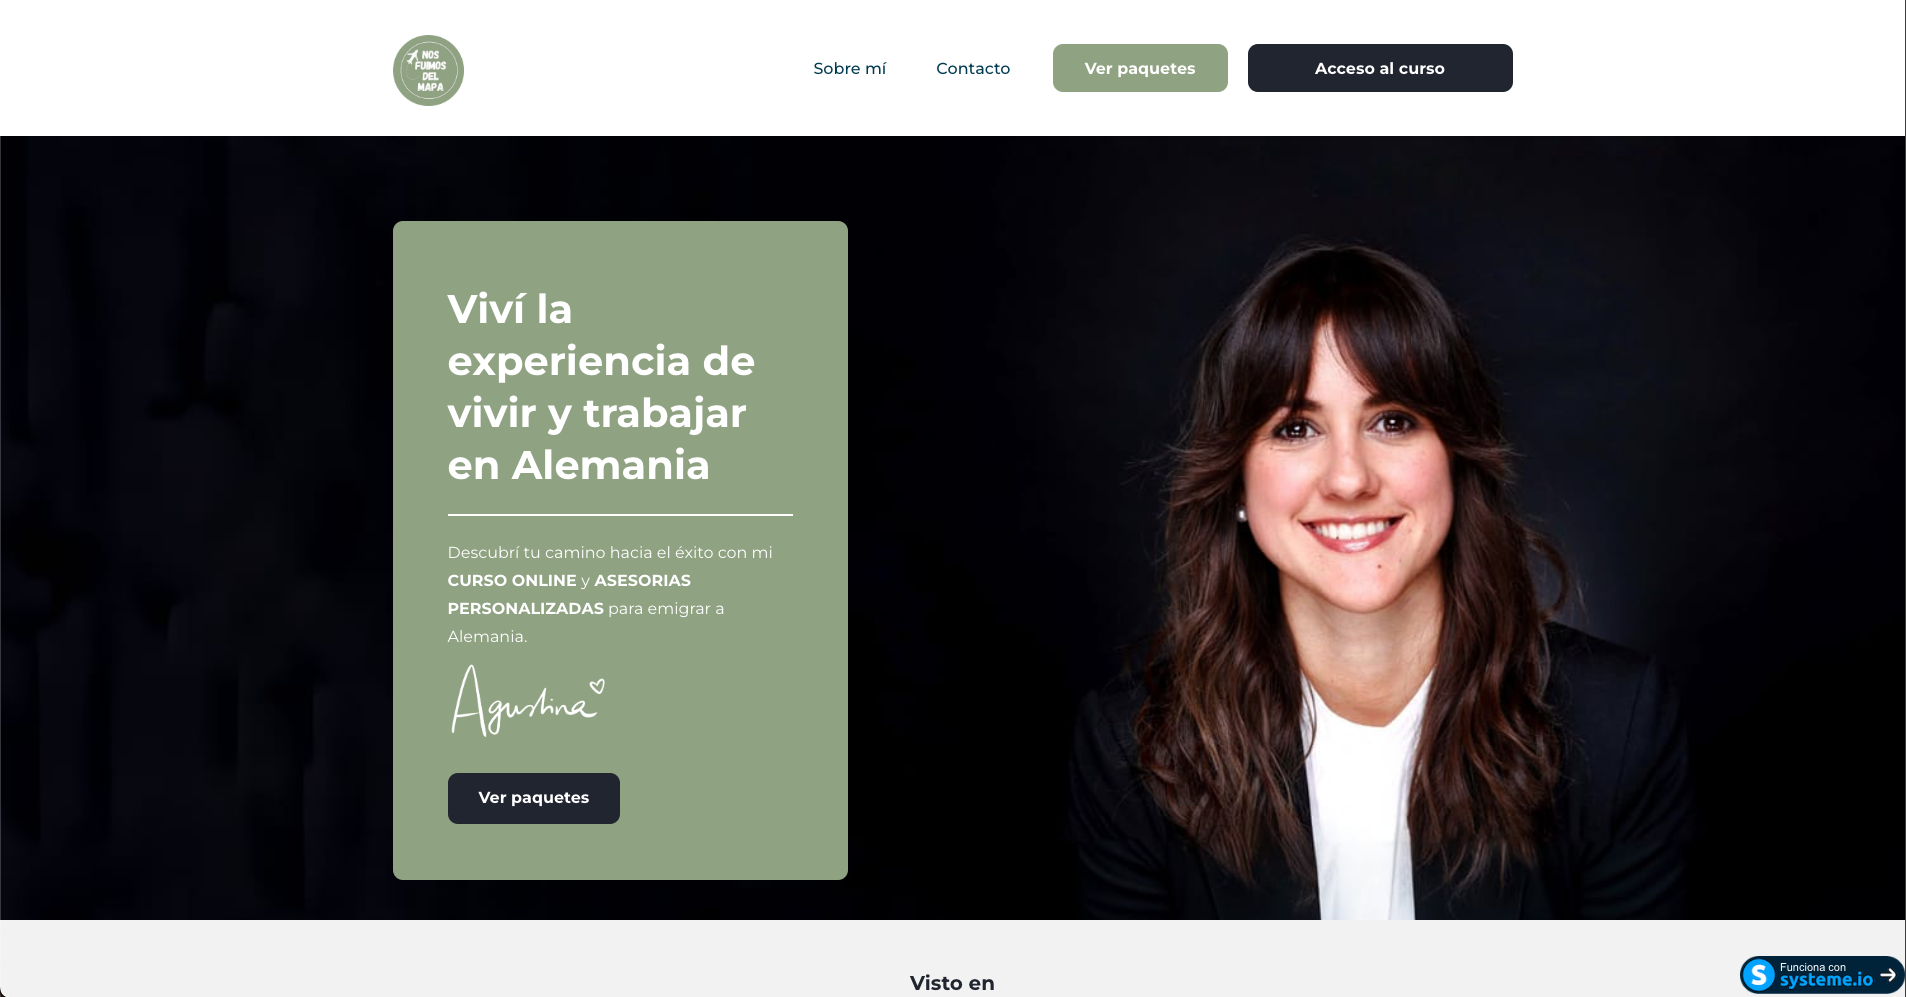Click the Agustina handwritten signature image
This screenshot has width=1906, height=997.
point(528,701)
